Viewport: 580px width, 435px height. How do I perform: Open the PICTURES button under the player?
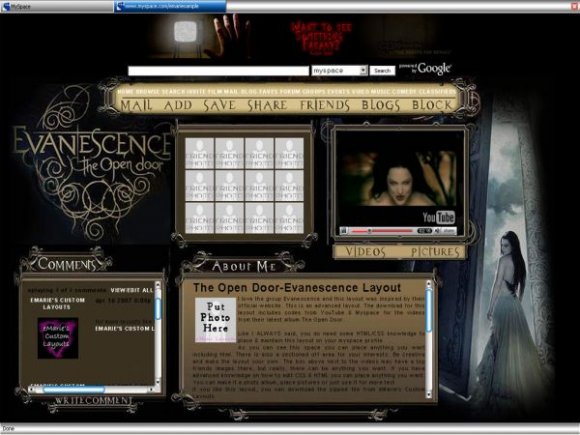[x=435, y=252]
